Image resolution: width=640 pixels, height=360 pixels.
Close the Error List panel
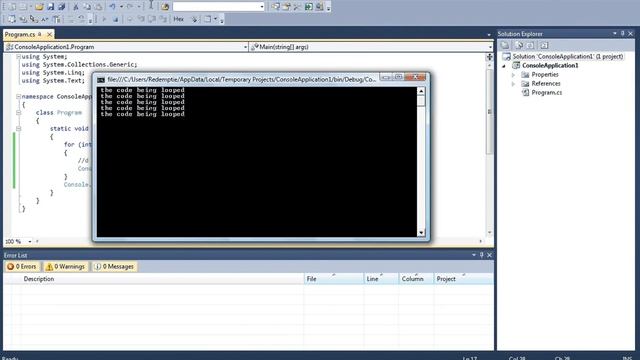[489, 255]
